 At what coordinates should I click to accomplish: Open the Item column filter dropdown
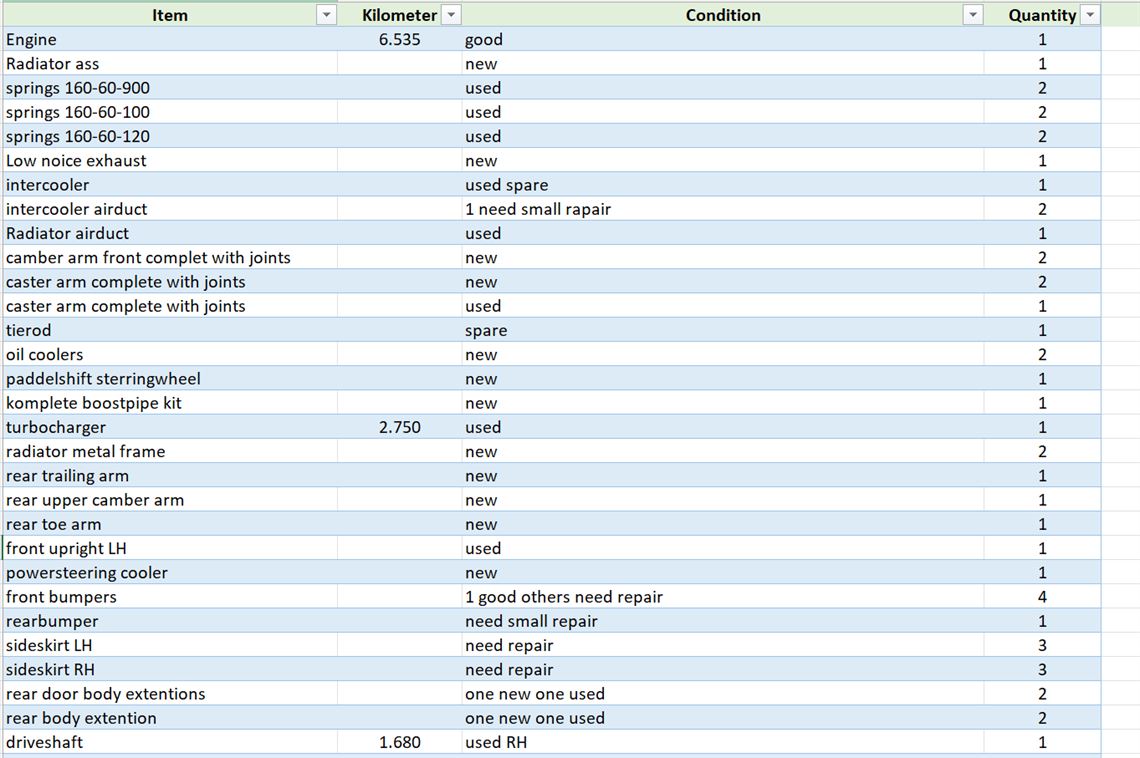pyautogui.click(x=325, y=15)
